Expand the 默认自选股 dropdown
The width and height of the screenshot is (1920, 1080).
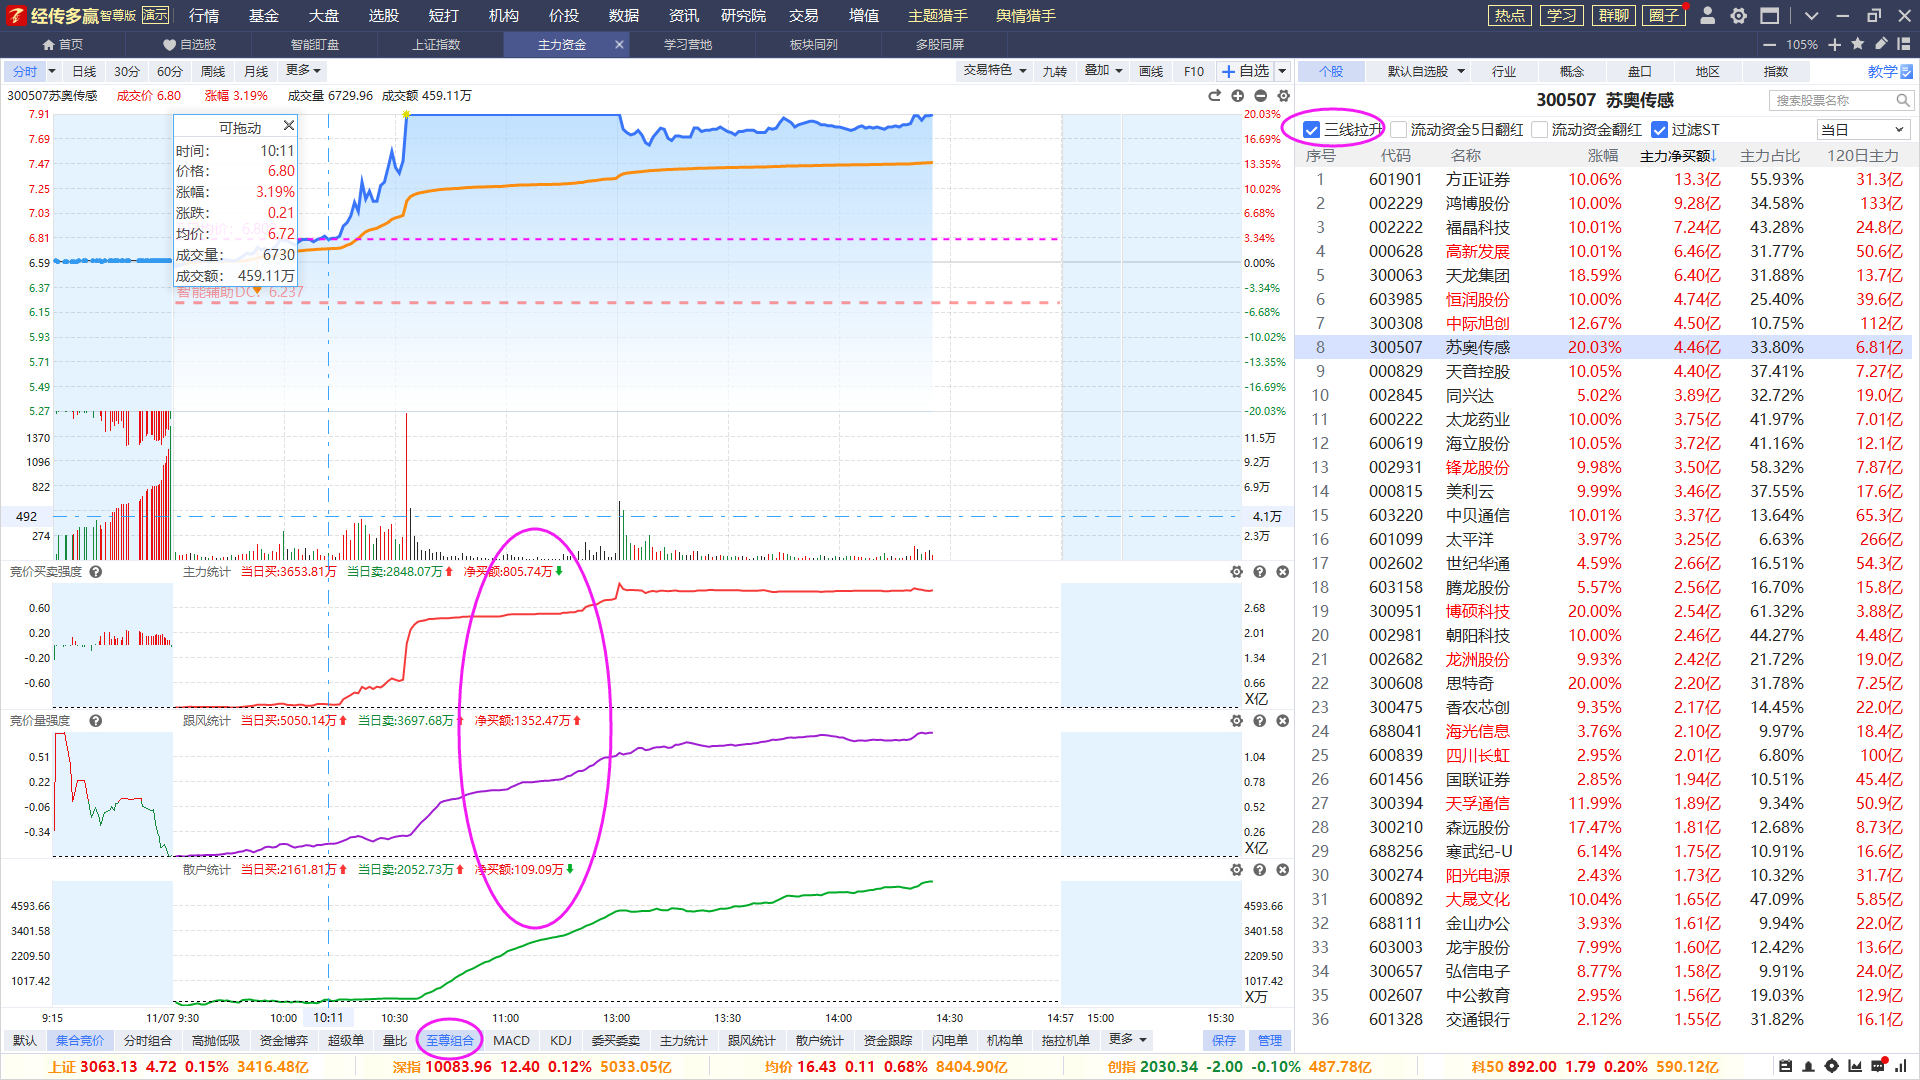pyautogui.click(x=1461, y=72)
